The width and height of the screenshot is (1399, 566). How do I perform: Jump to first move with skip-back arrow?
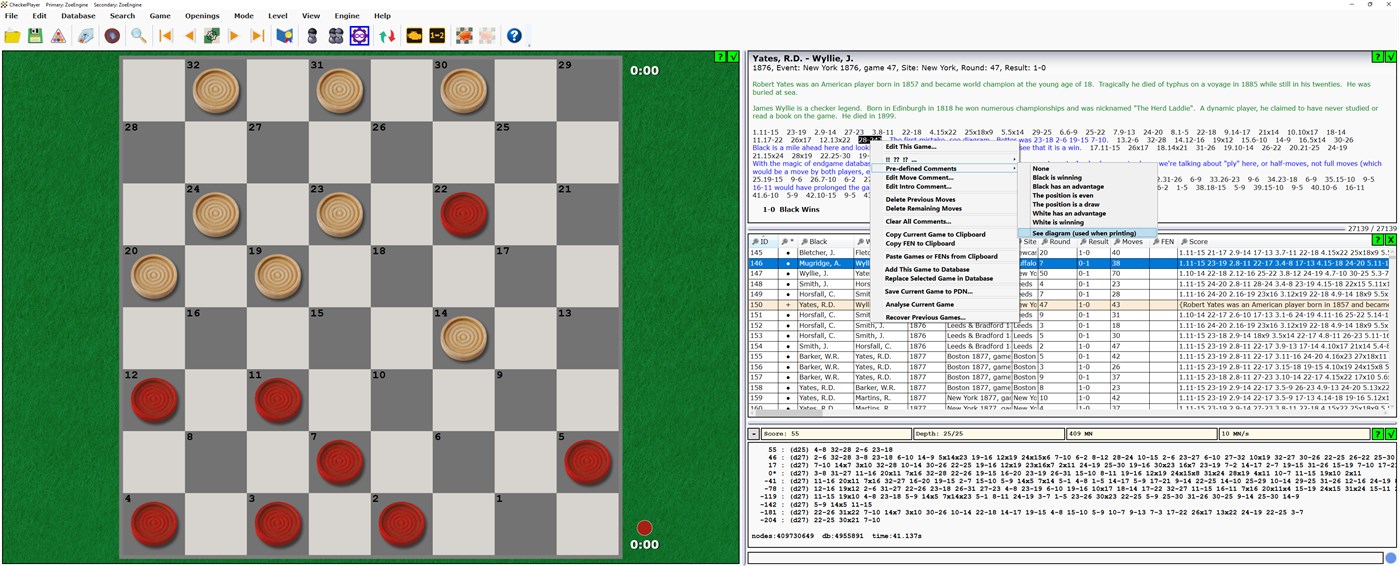click(x=166, y=36)
